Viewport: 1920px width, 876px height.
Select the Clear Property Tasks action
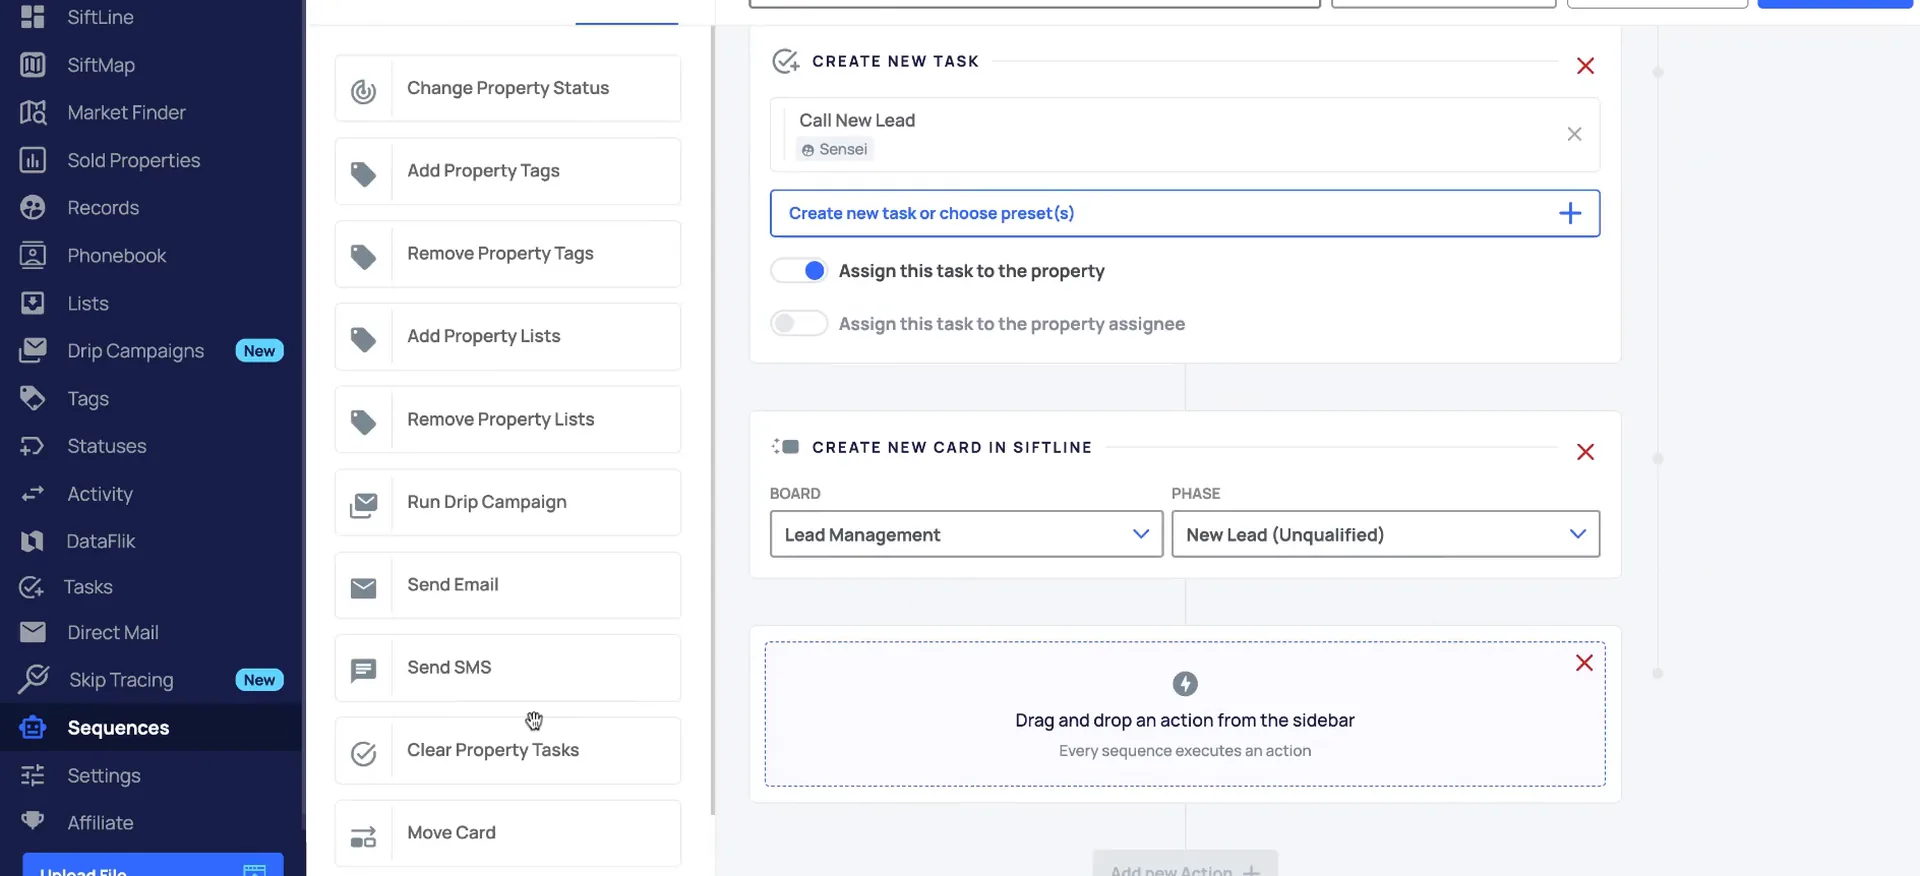pos(508,751)
